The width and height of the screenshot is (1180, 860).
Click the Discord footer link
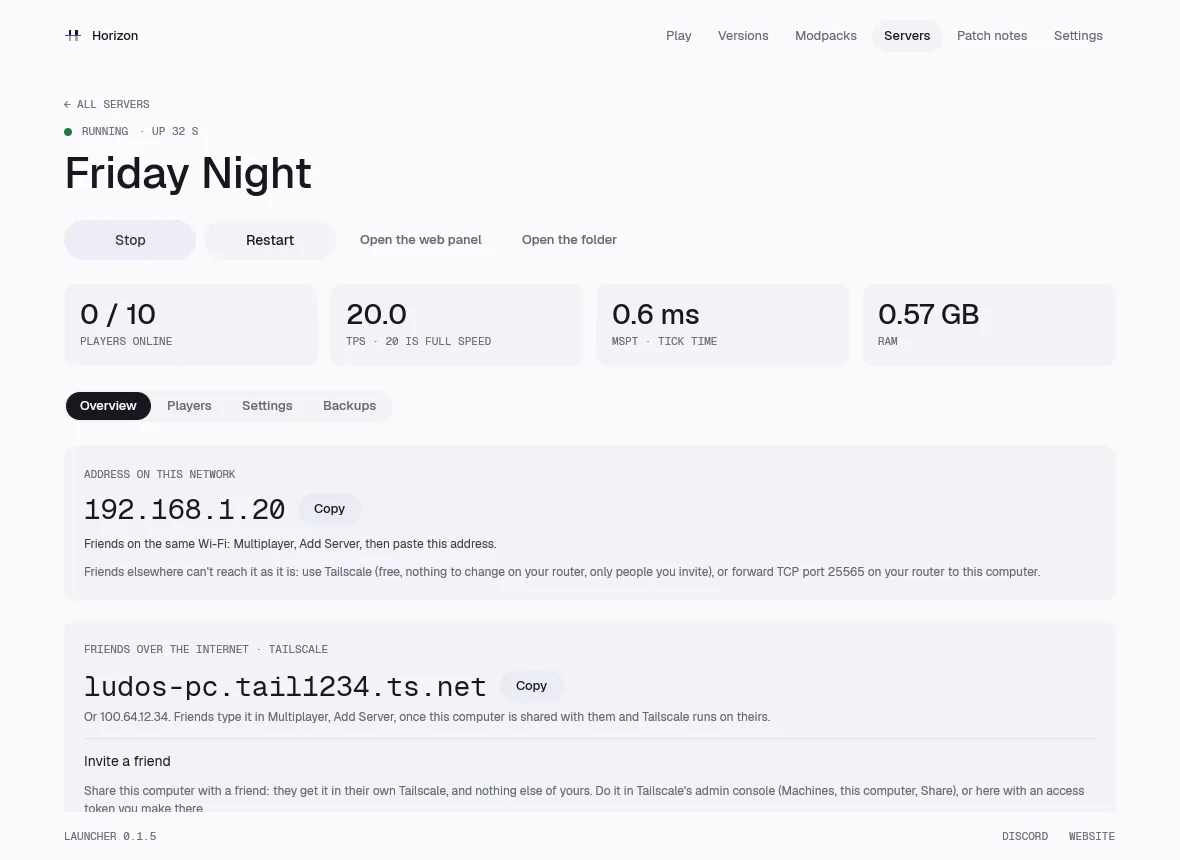click(x=1025, y=837)
